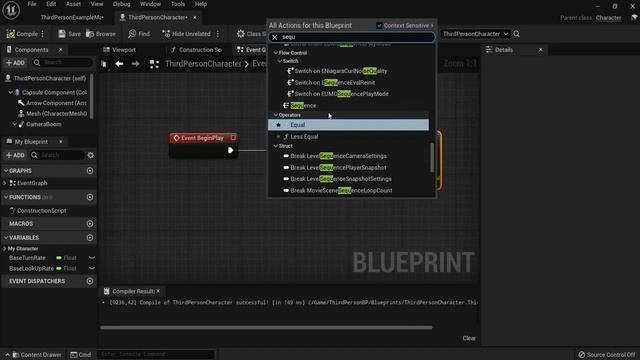This screenshot has height=360, width=640.
Task: Collapse the Switch subcategory
Action: [x=280, y=61]
